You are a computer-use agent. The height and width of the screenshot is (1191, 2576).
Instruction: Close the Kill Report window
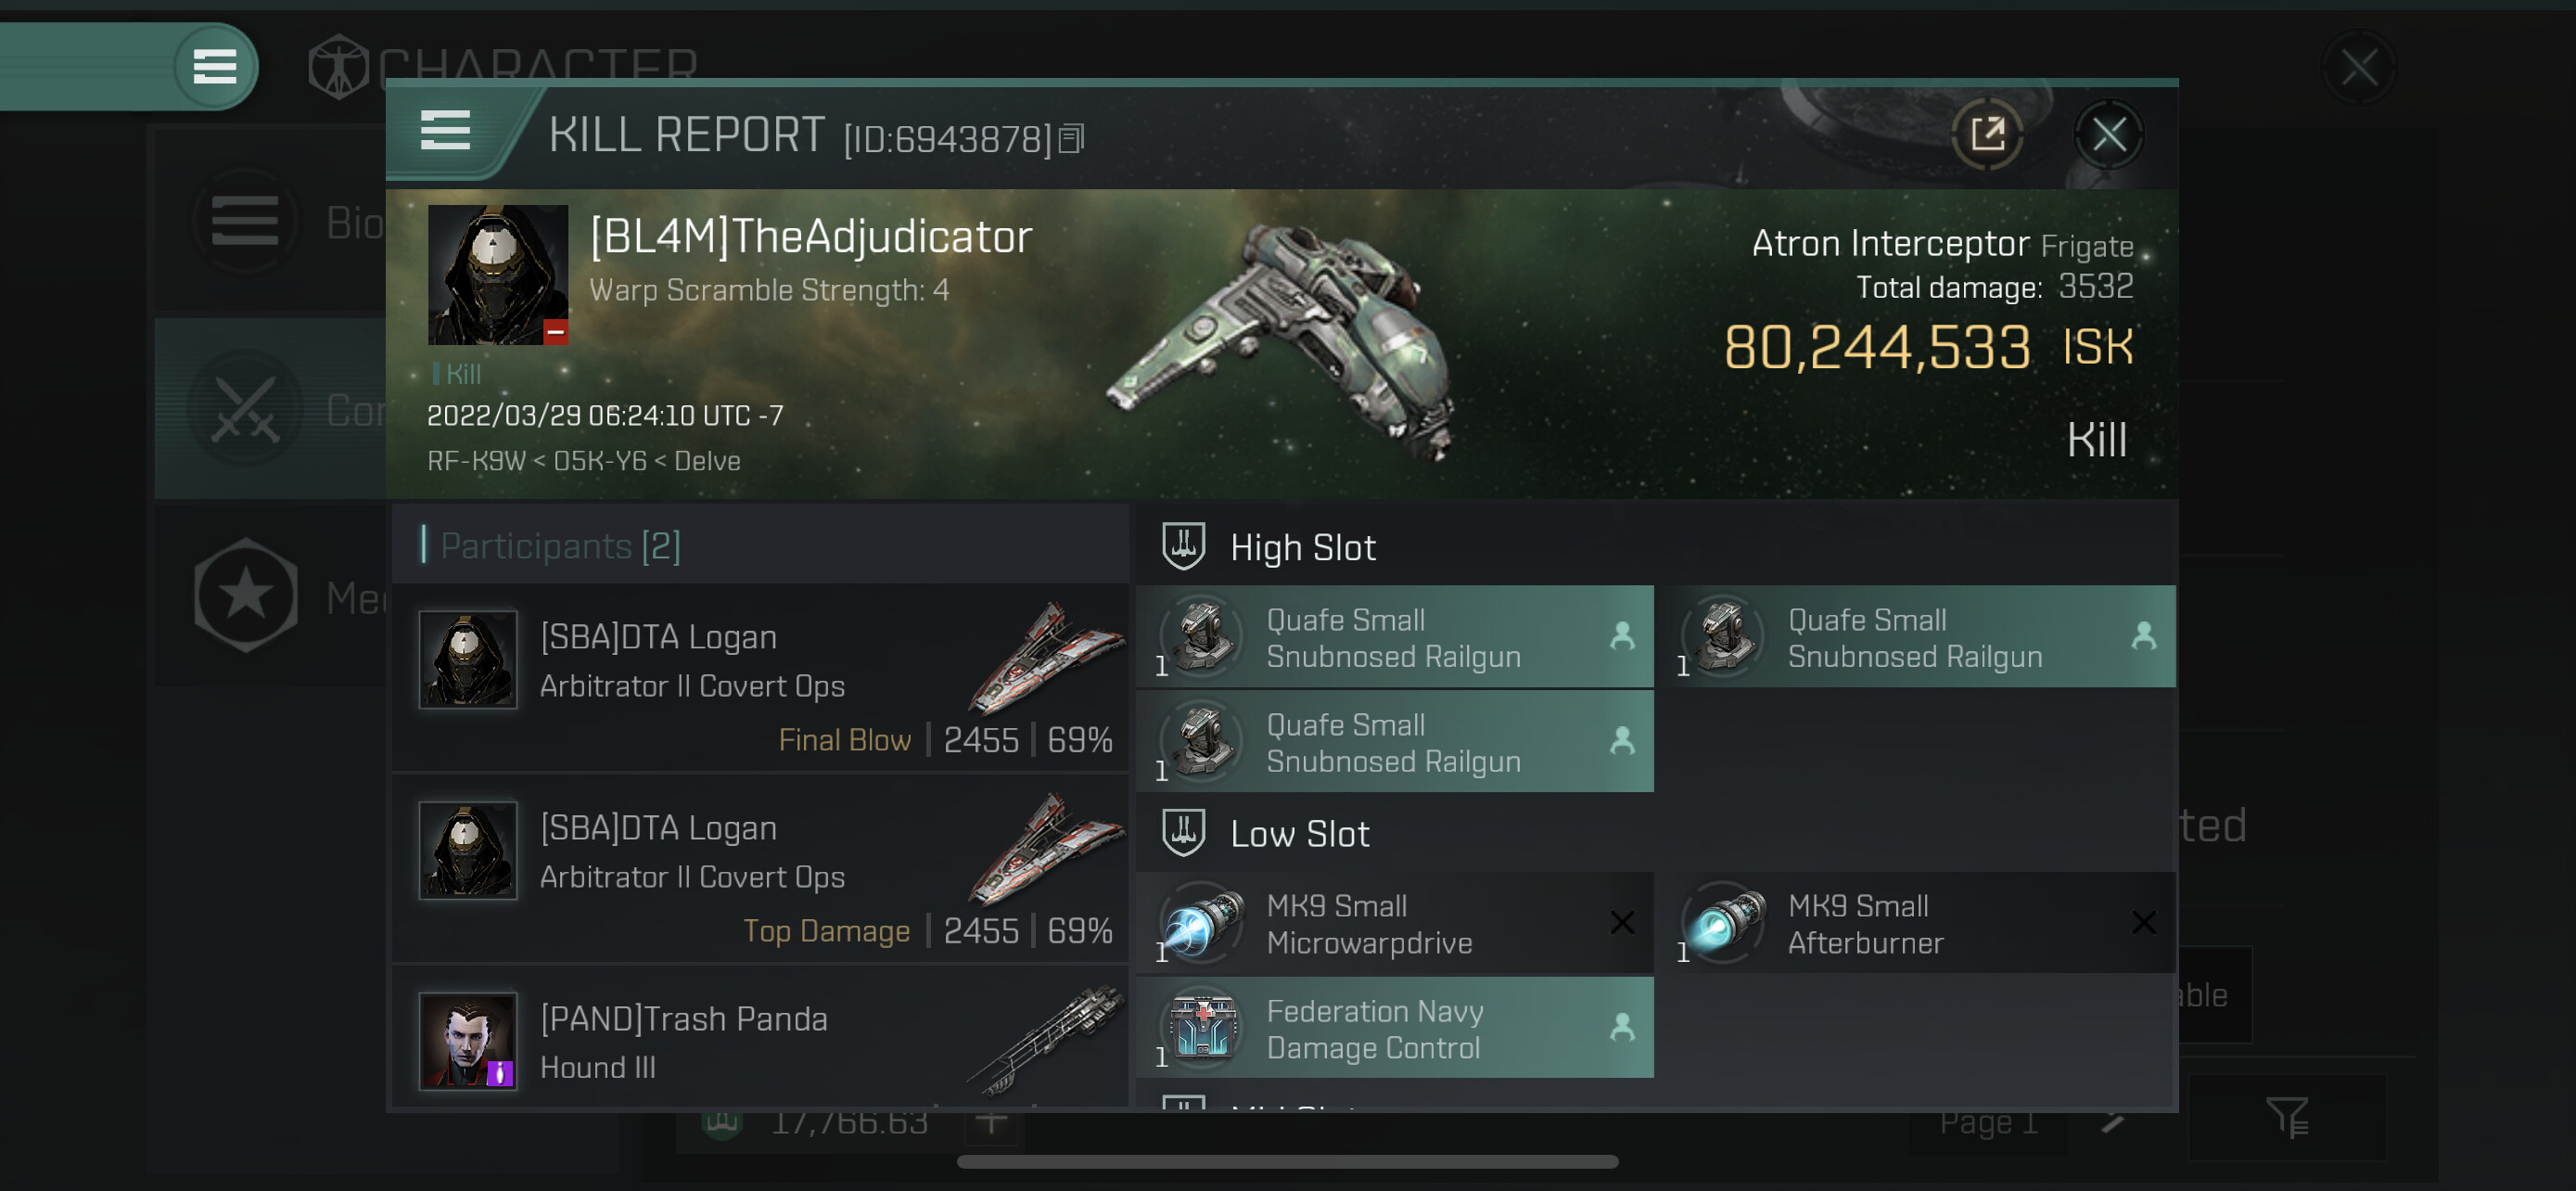pos(2109,134)
